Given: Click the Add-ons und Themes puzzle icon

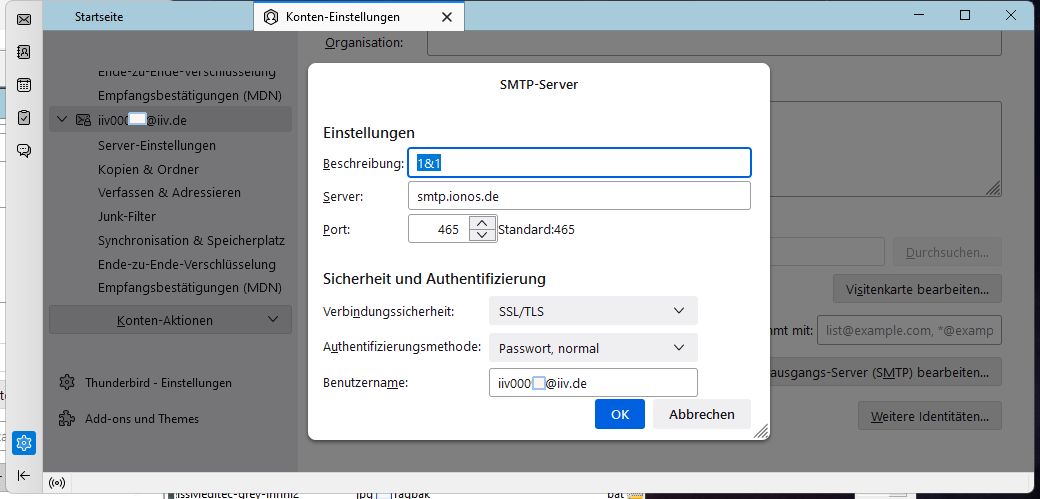Looking at the screenshot, I should click(67, 419).
